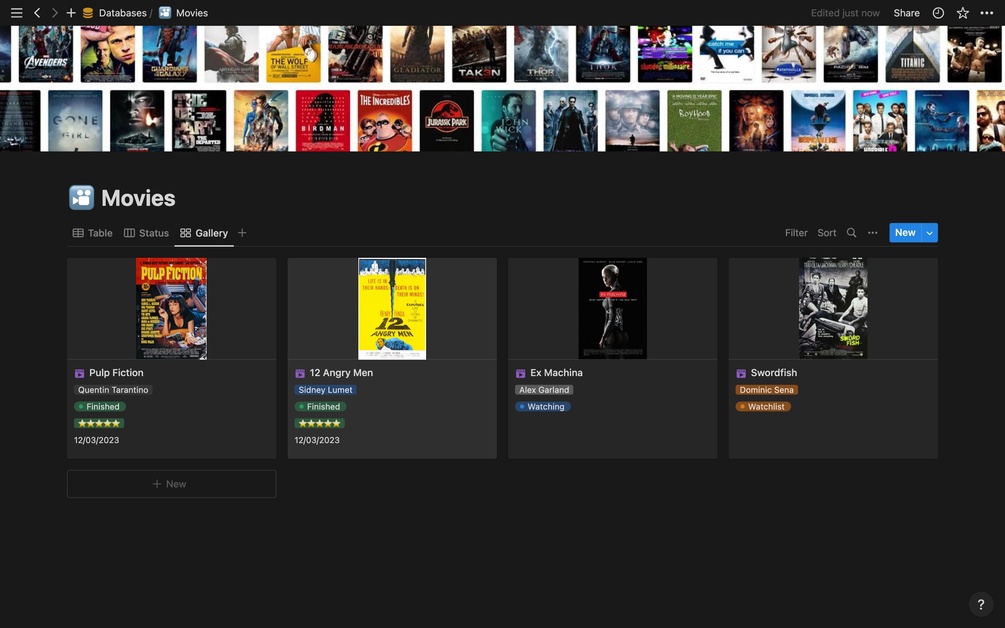This screenshot has height=628, width=1005.
Task: Click the Movies page title
Action: click(138, 198)
